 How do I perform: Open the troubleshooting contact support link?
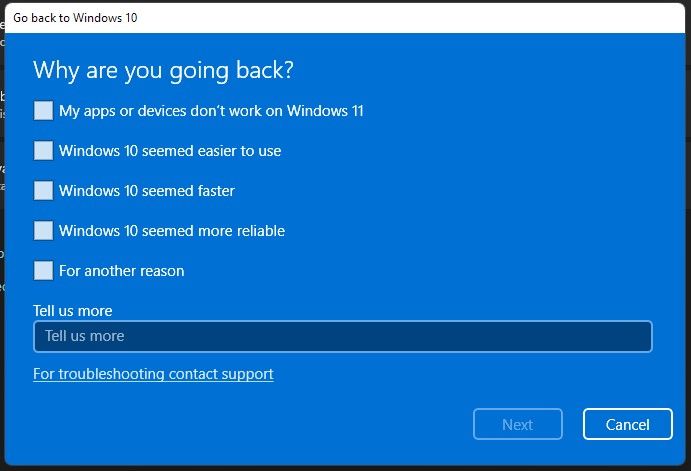153,374
